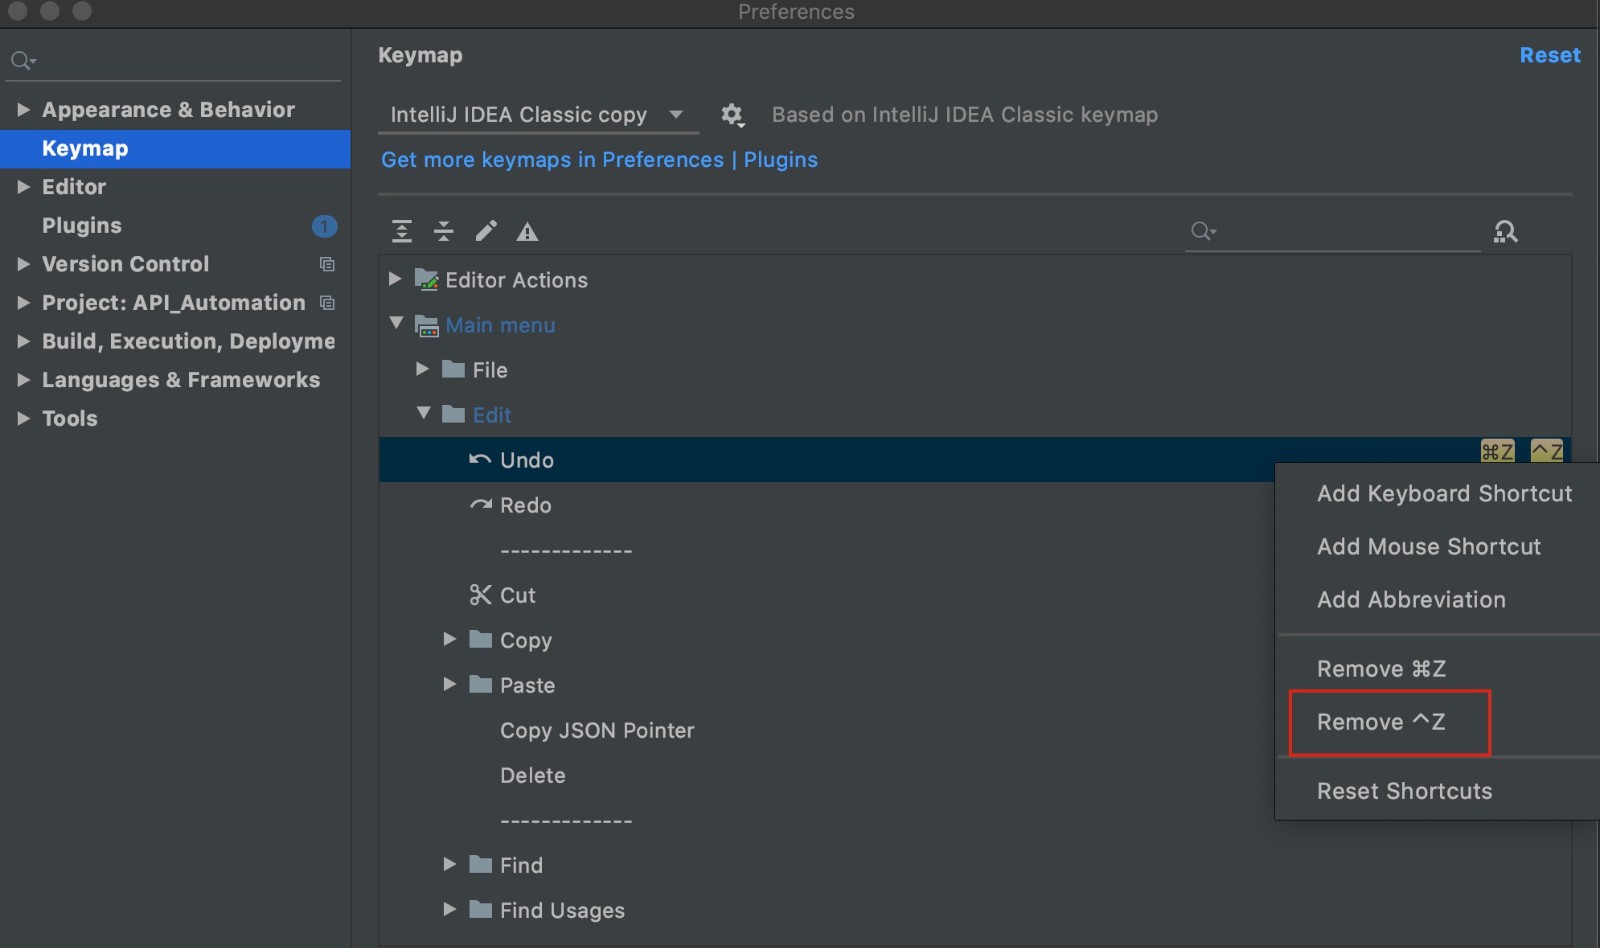Select Remove ^Z from context menu
Viewport: 1600px width, 948px height.
[1438, 722]
